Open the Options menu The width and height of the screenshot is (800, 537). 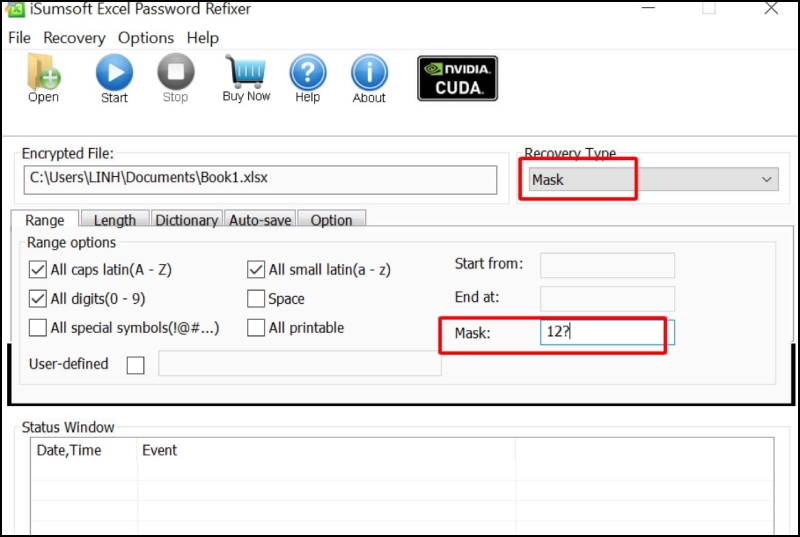coord(146,38)
